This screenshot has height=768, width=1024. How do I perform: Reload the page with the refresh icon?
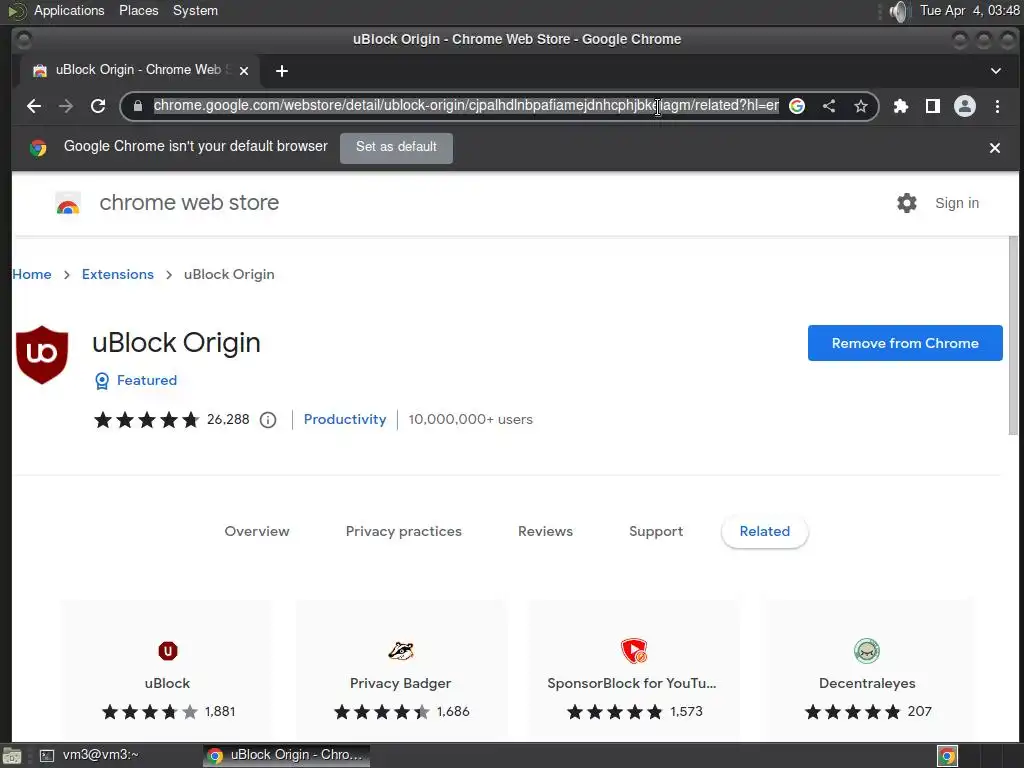point(98,106)
